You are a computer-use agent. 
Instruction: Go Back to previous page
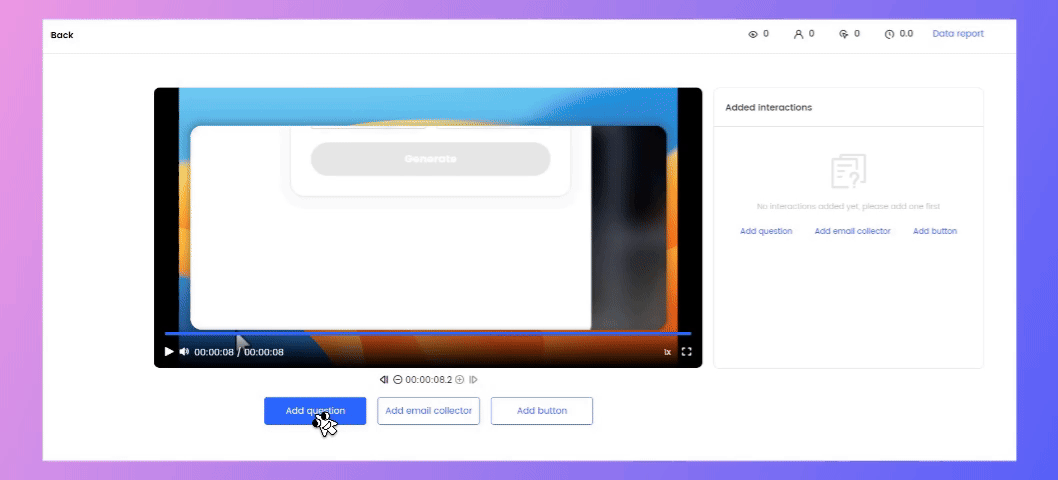coord(62,35)
